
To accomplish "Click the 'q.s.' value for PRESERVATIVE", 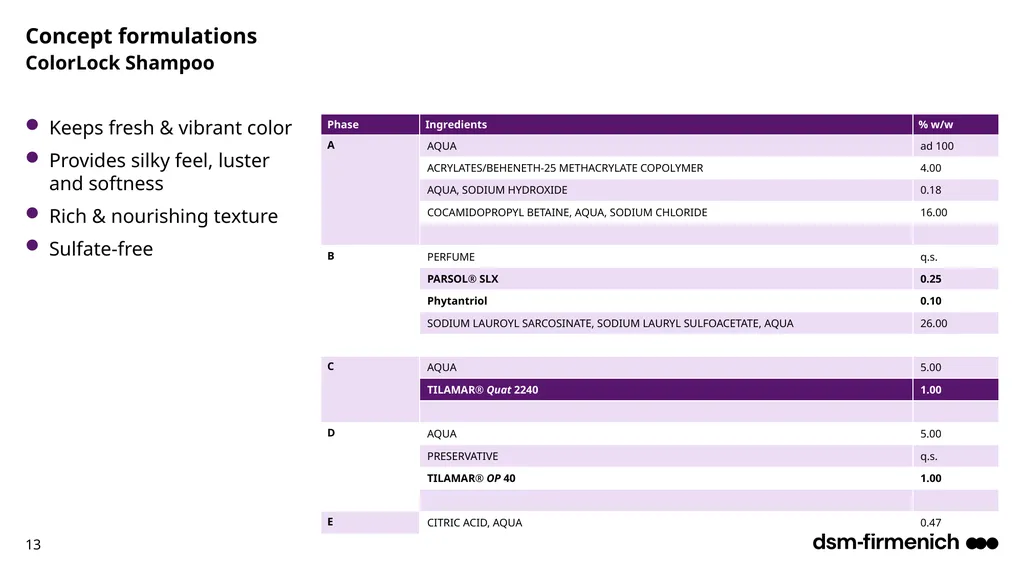I will pyautogui.click(x=929, y=457).
